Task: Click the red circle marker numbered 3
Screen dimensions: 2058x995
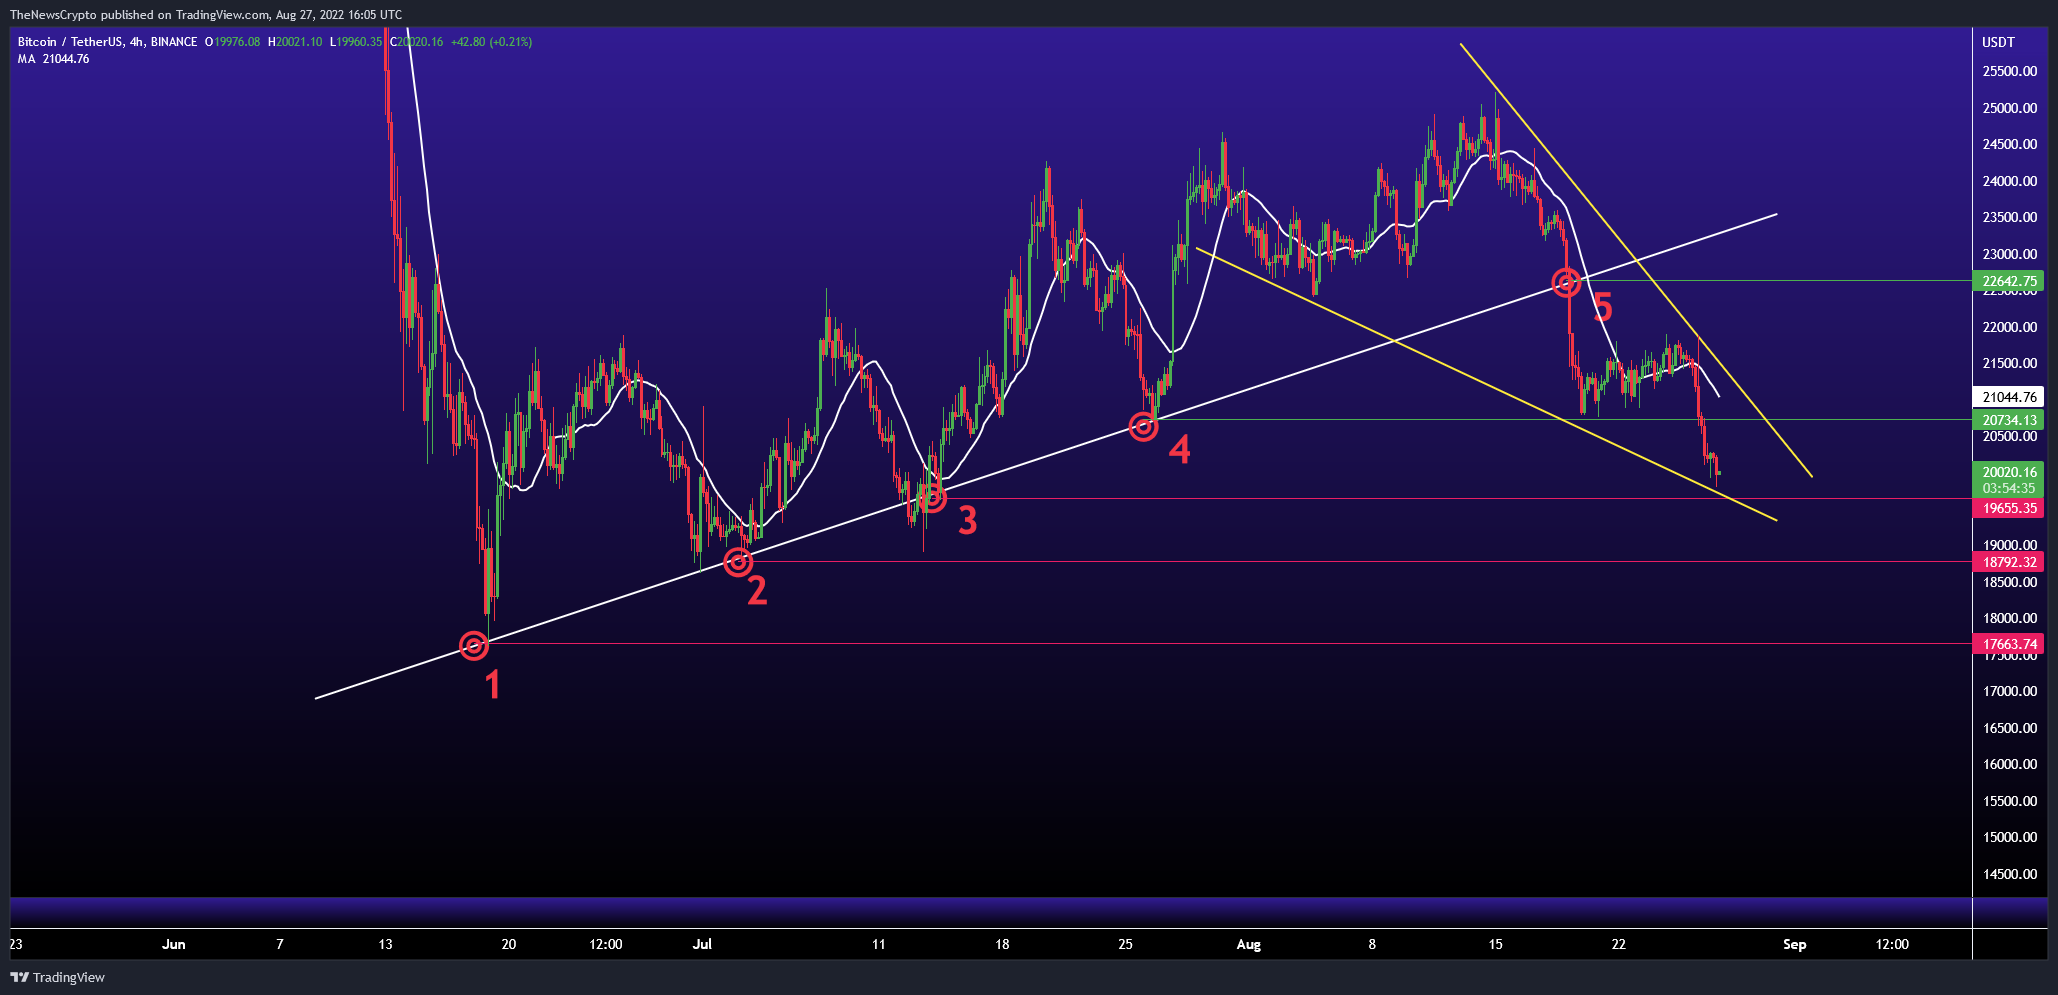Action: point(932,497)
